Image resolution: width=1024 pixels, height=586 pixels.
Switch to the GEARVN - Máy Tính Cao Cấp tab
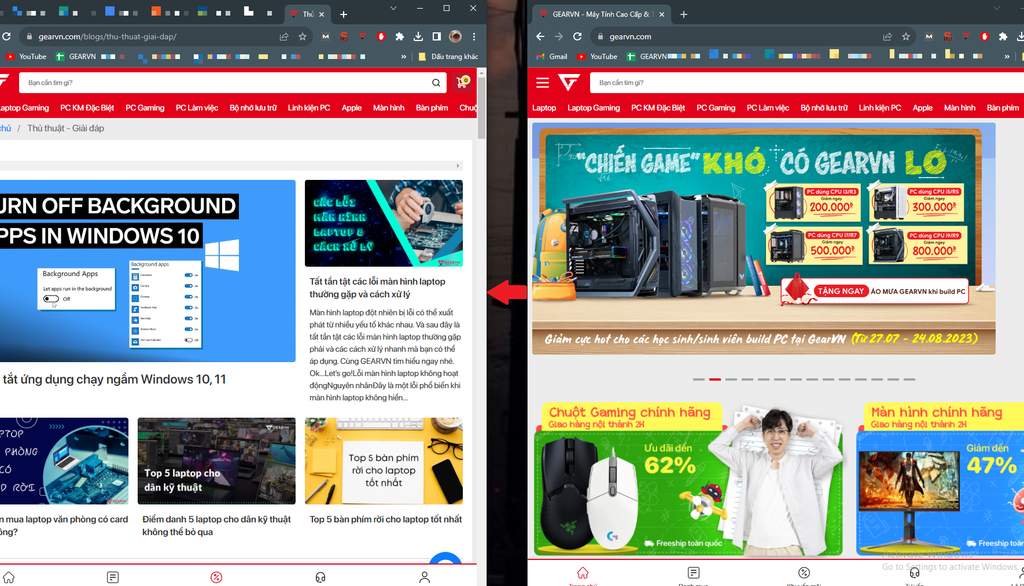601,14
